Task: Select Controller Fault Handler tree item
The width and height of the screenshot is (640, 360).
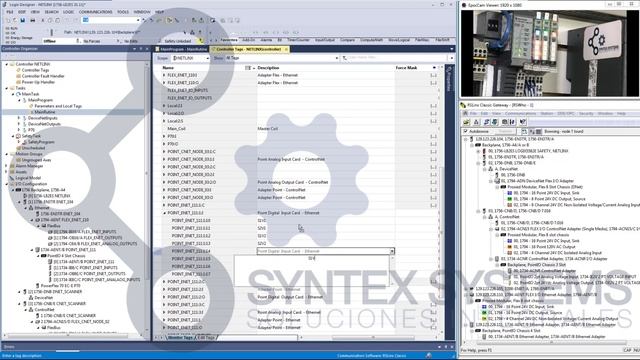Action: (x=43, y=76)
